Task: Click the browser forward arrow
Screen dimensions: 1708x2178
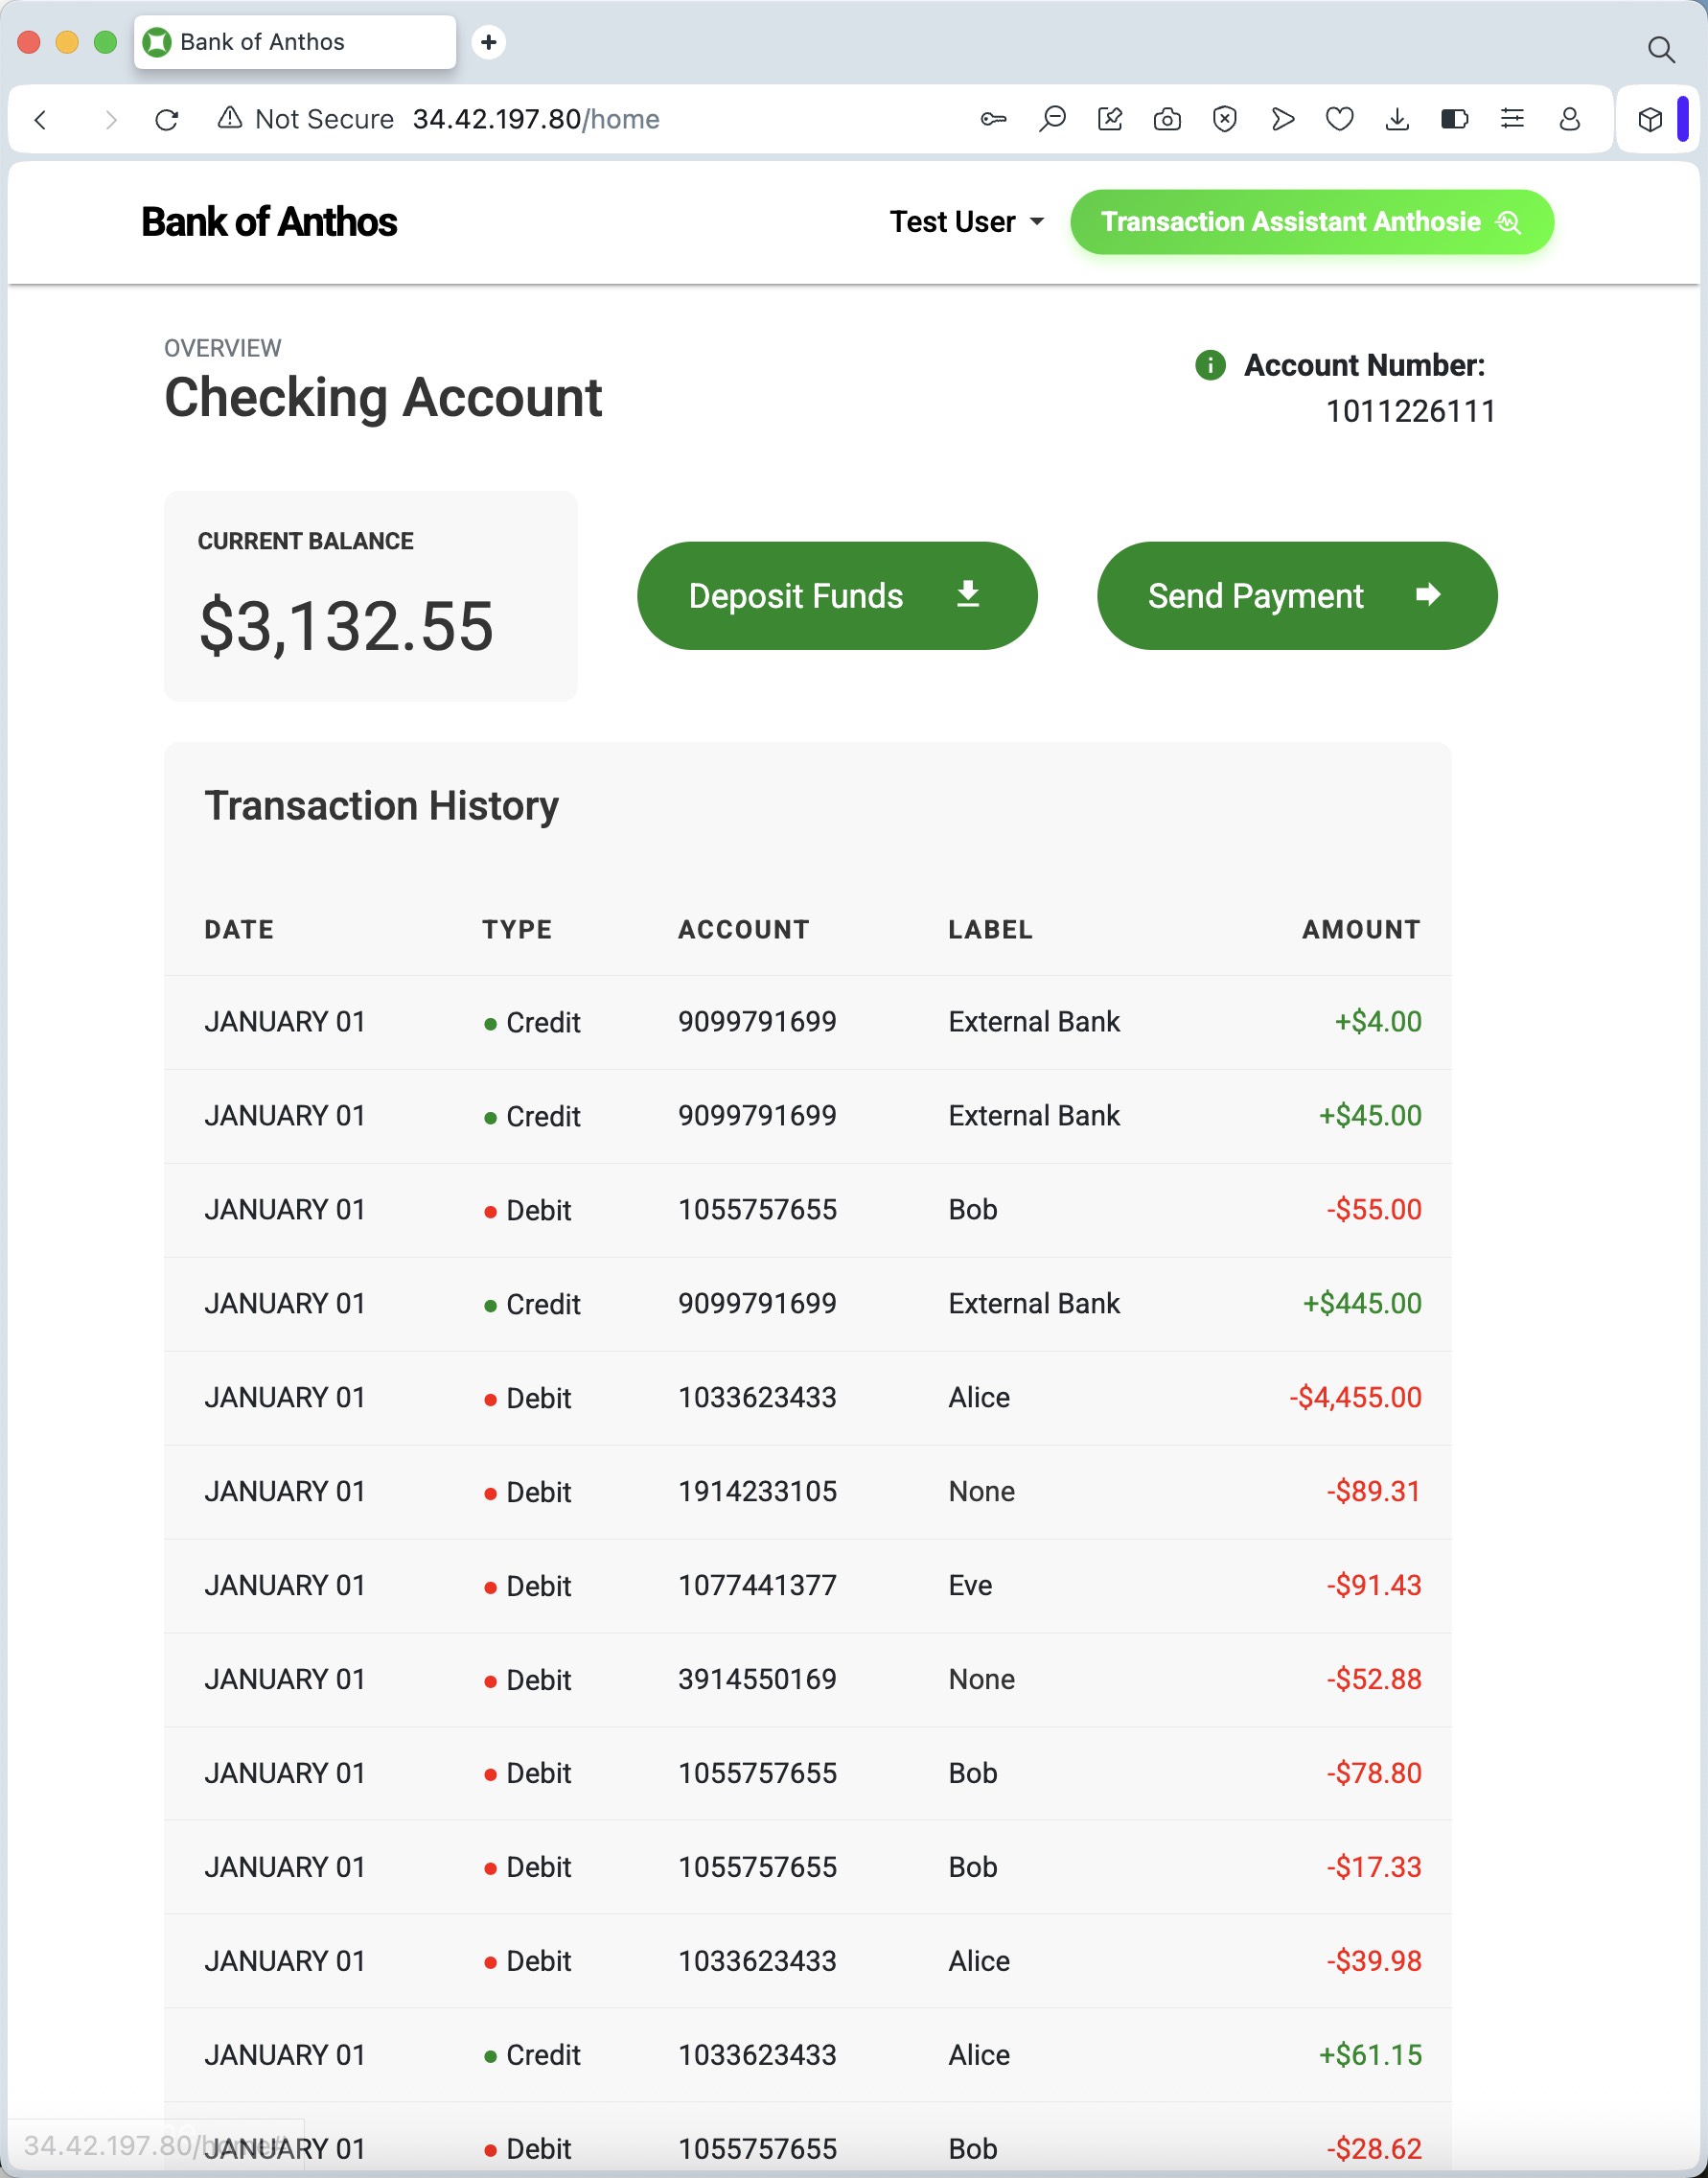Action: tap(110, 120)
